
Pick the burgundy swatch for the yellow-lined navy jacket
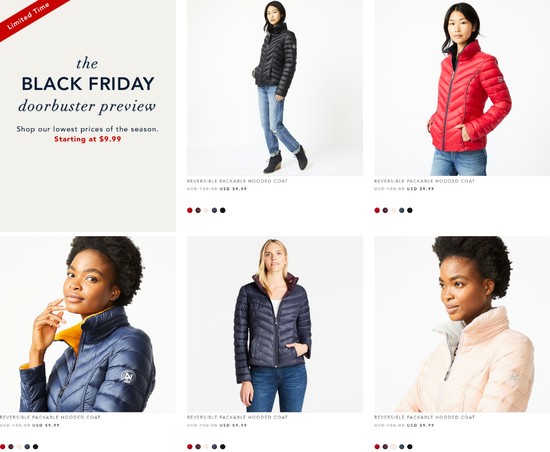(x=11, y=447)
